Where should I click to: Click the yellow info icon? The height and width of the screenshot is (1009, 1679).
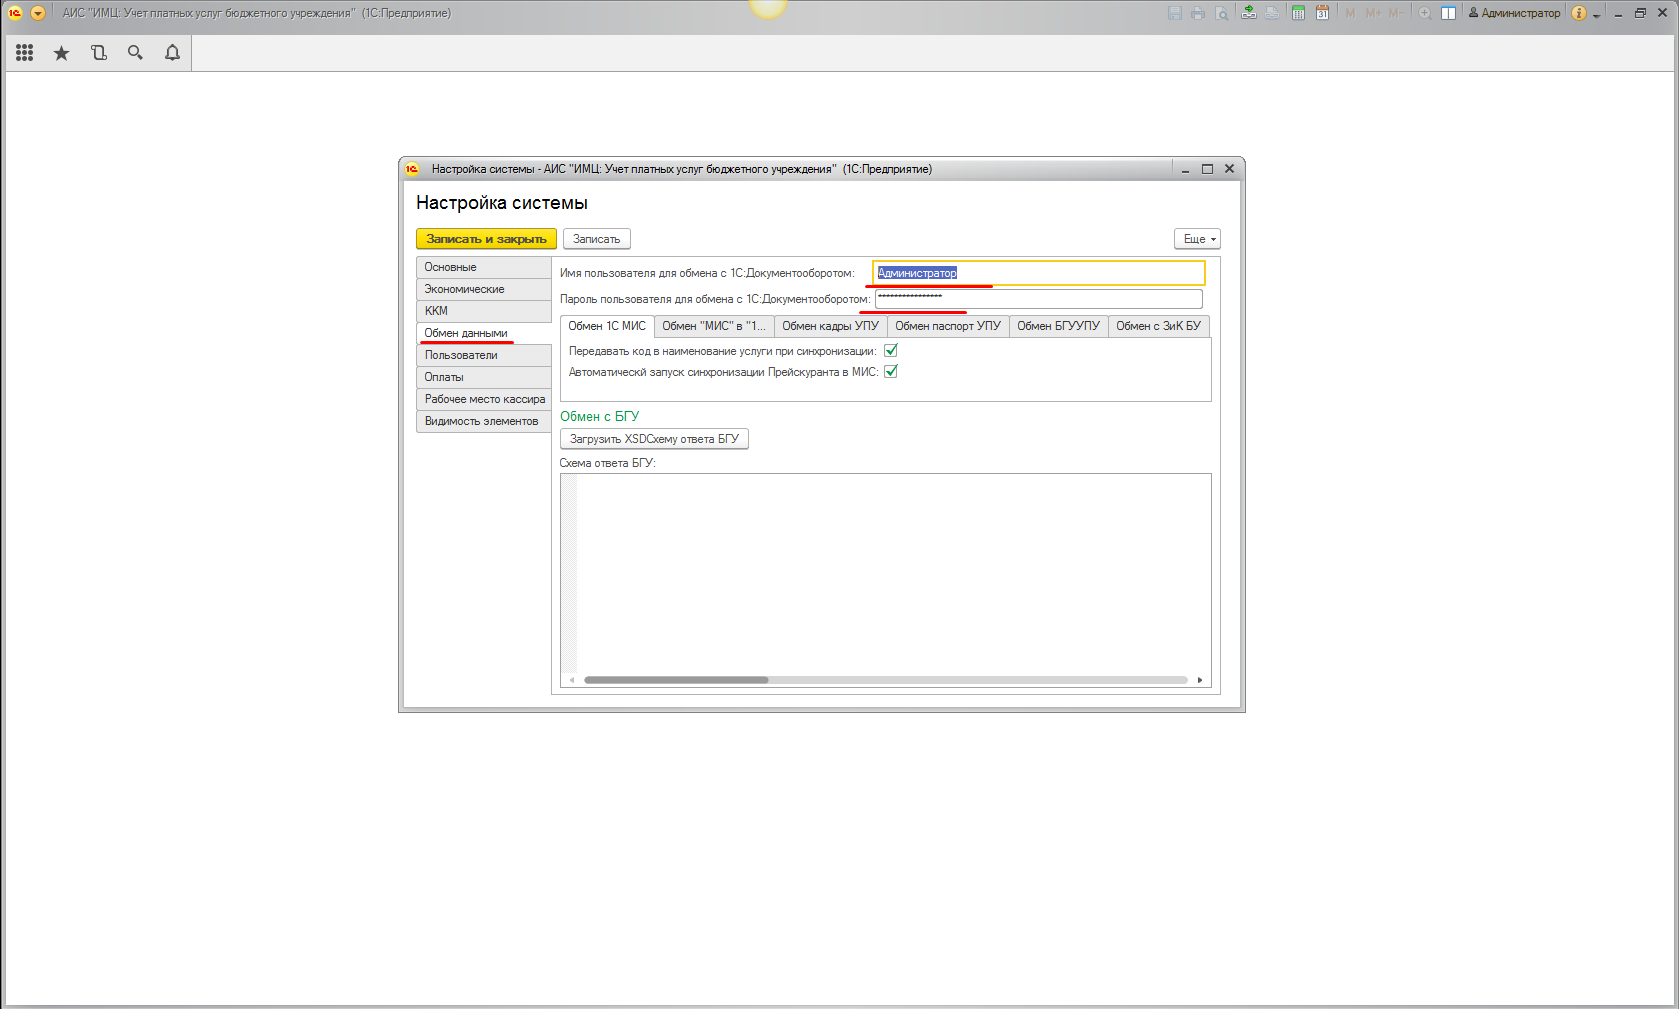(x=1578, y=13)
